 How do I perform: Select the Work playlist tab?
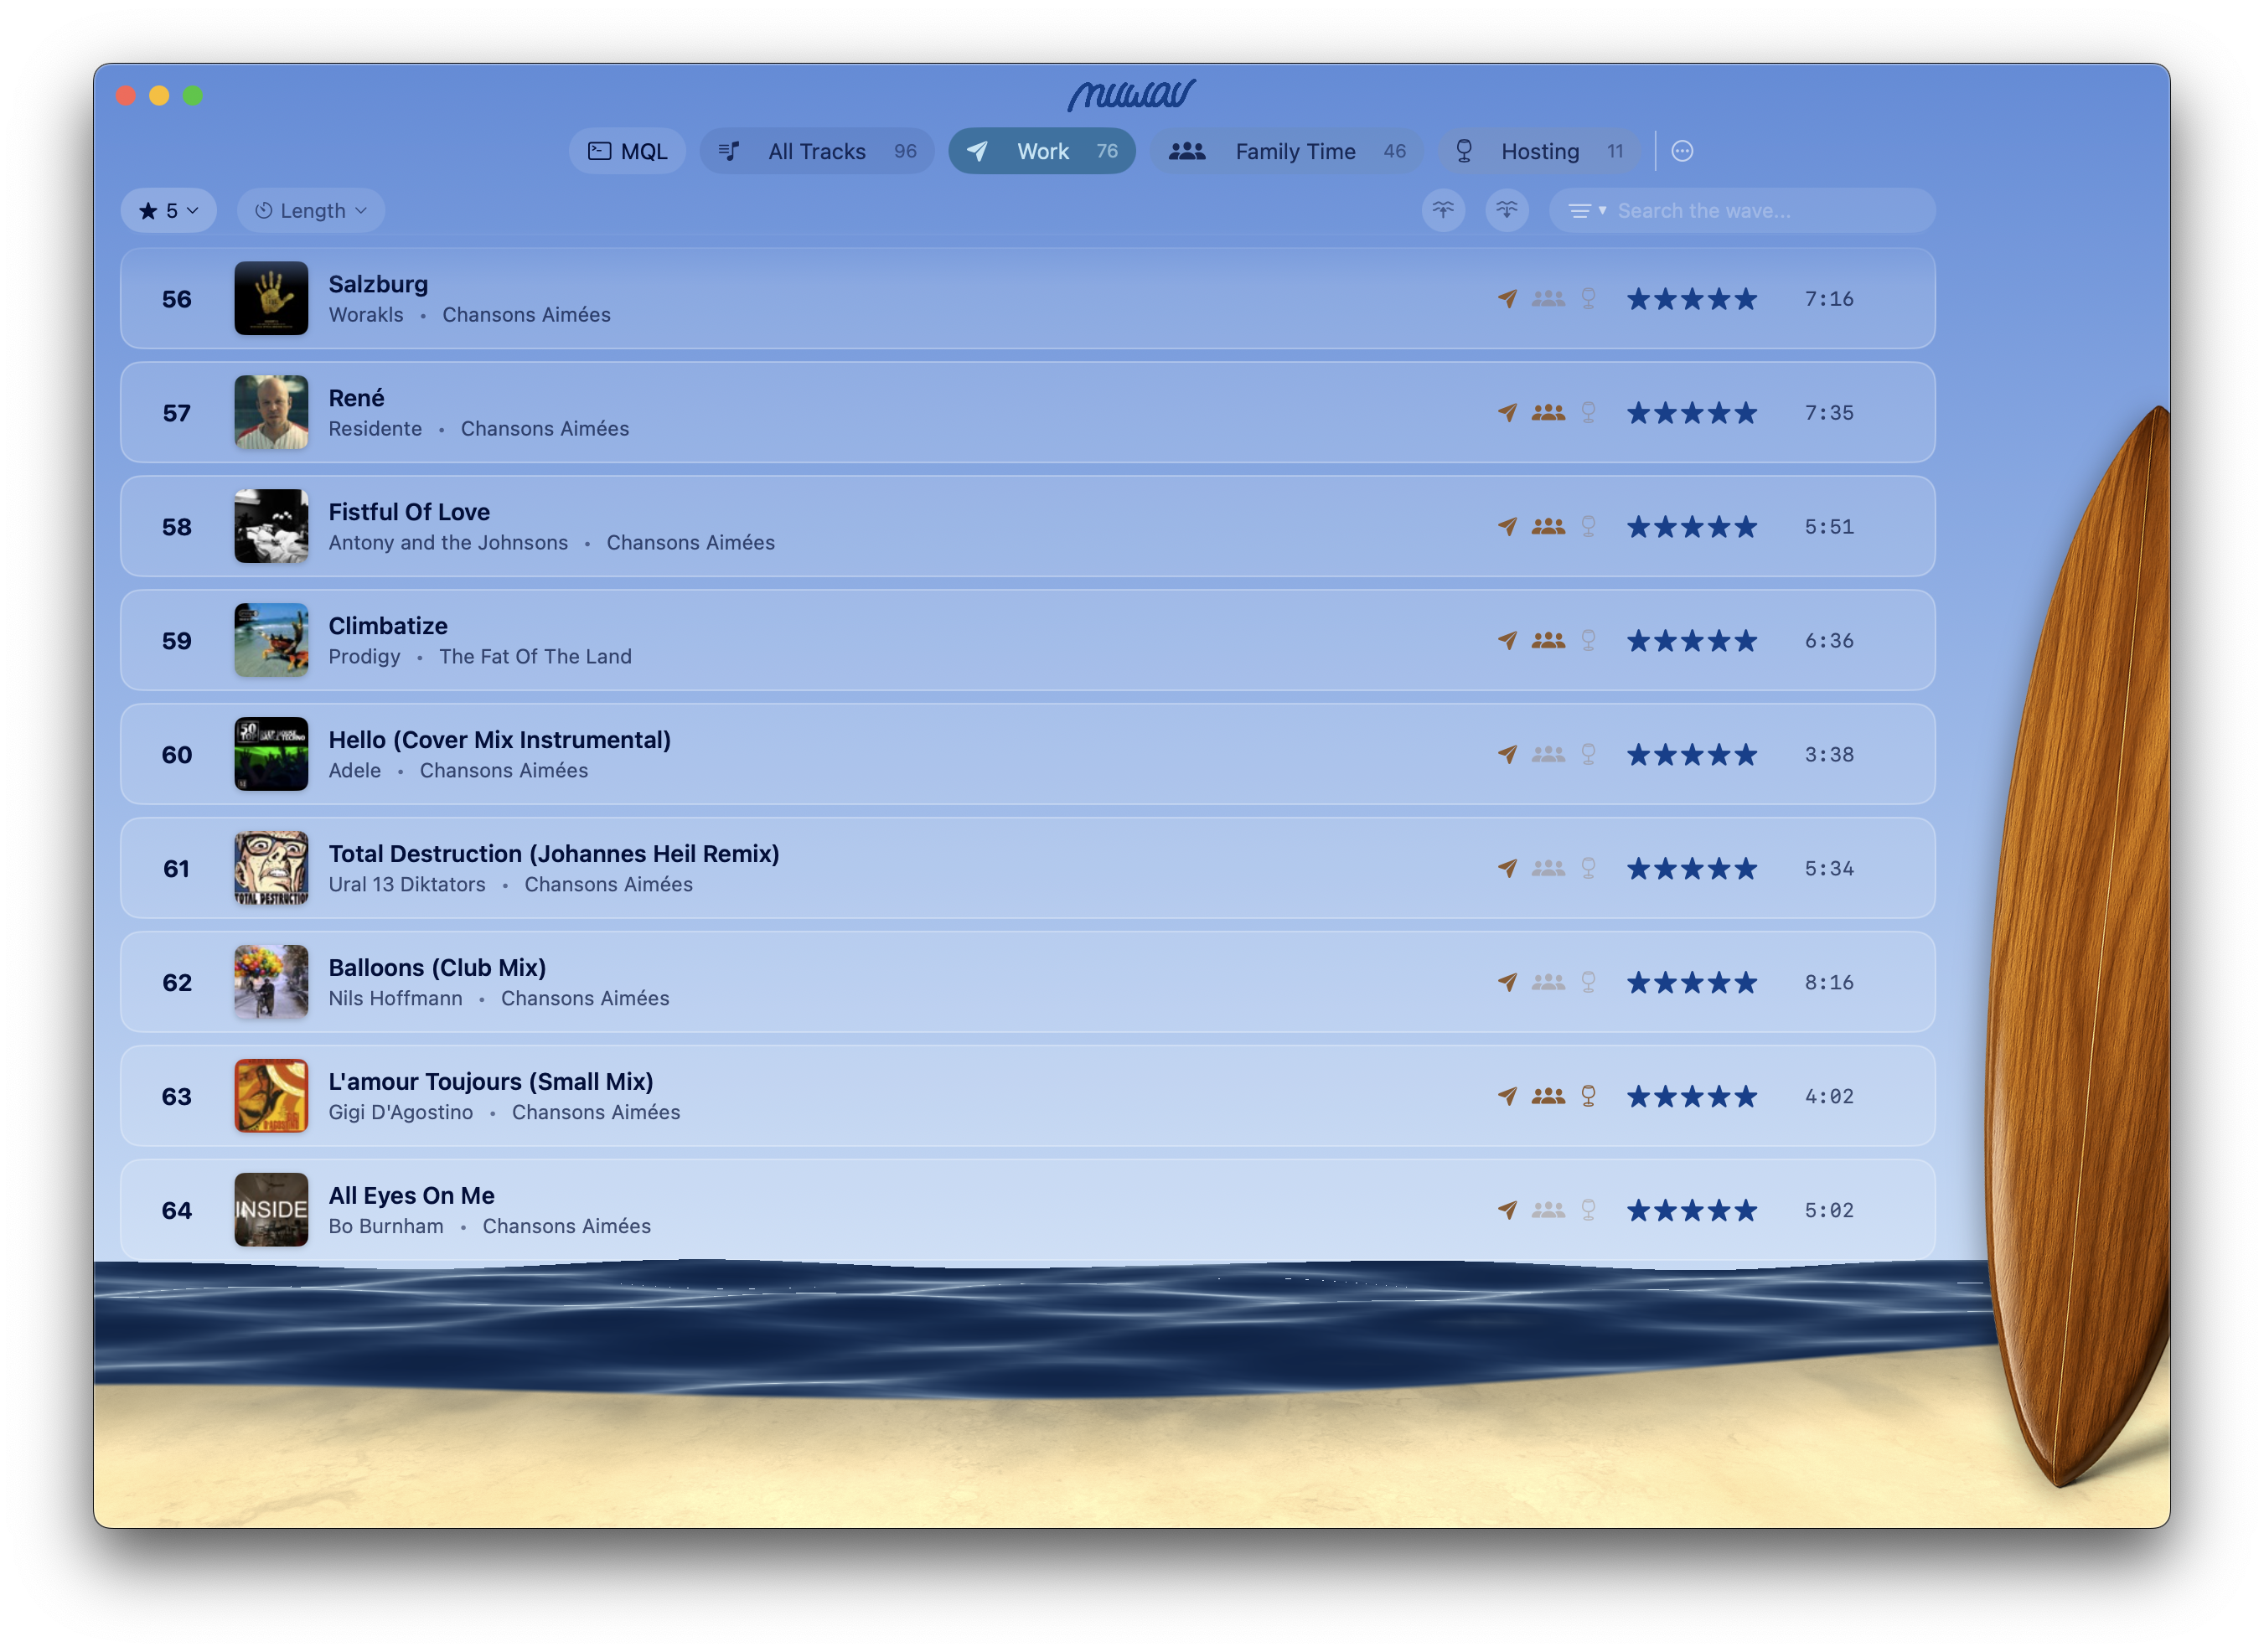pos(1041,151)
